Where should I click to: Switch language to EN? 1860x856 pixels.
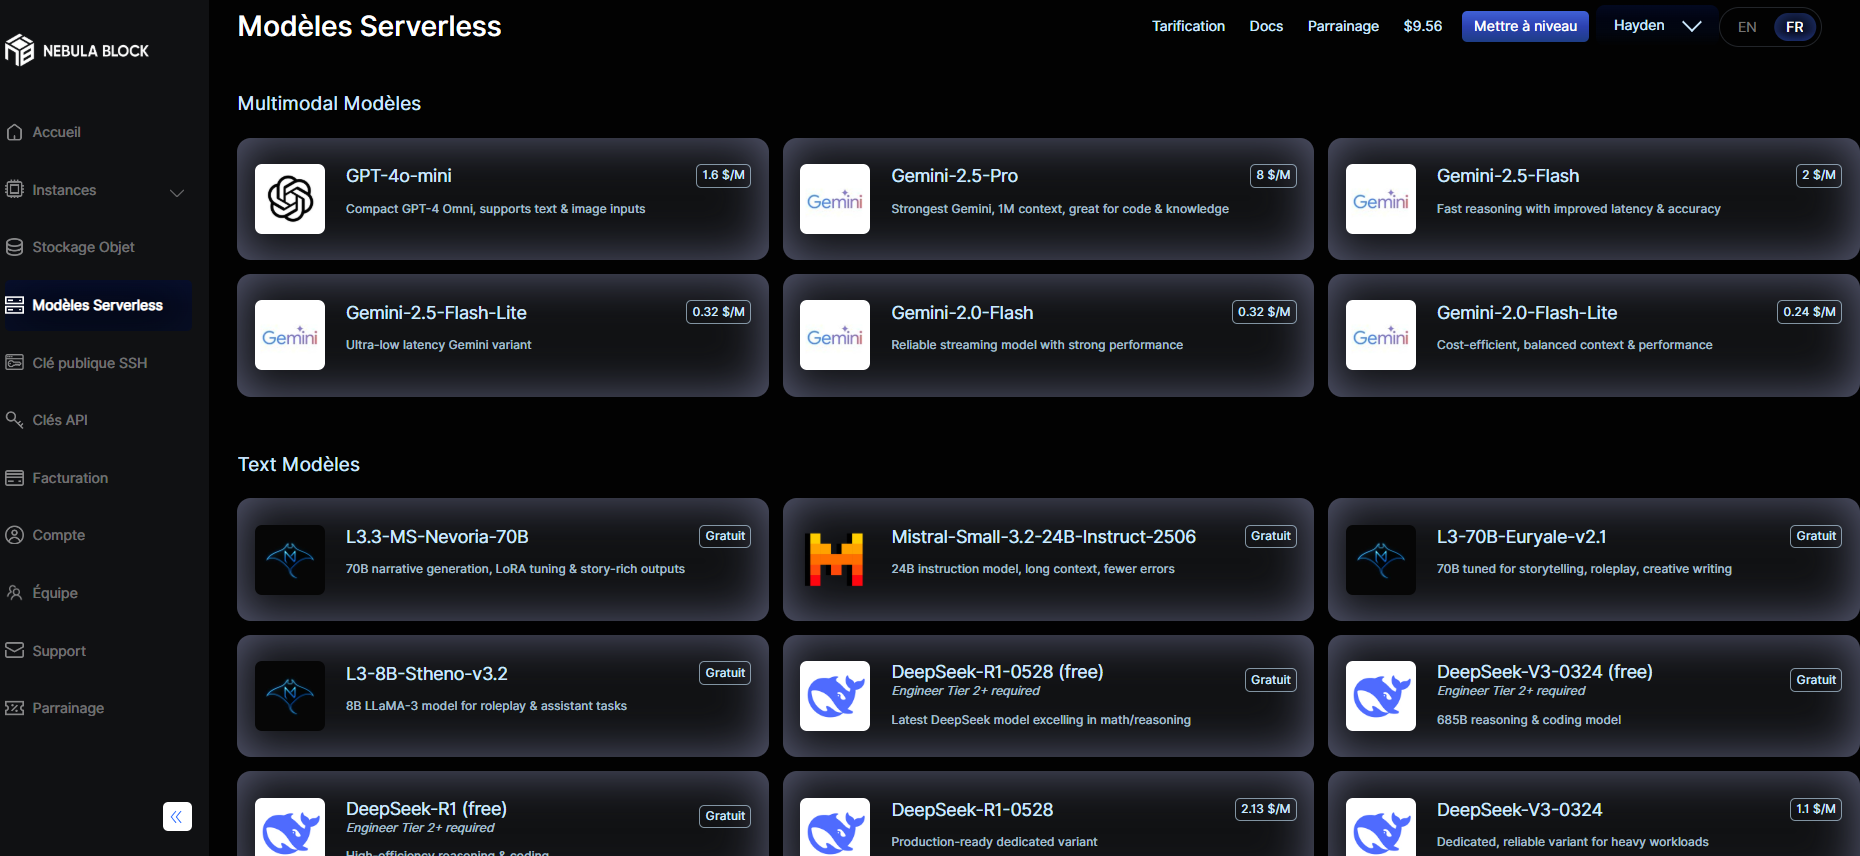[1747, 27]
